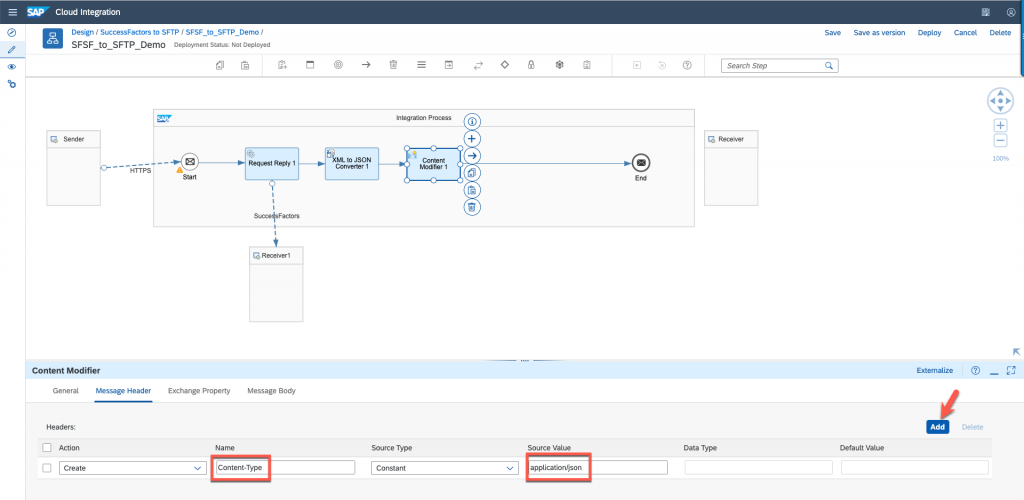The height and width of the screenshot is (500, 1024).
Task: Open the Participants palette icon
Action: (282, 65)
